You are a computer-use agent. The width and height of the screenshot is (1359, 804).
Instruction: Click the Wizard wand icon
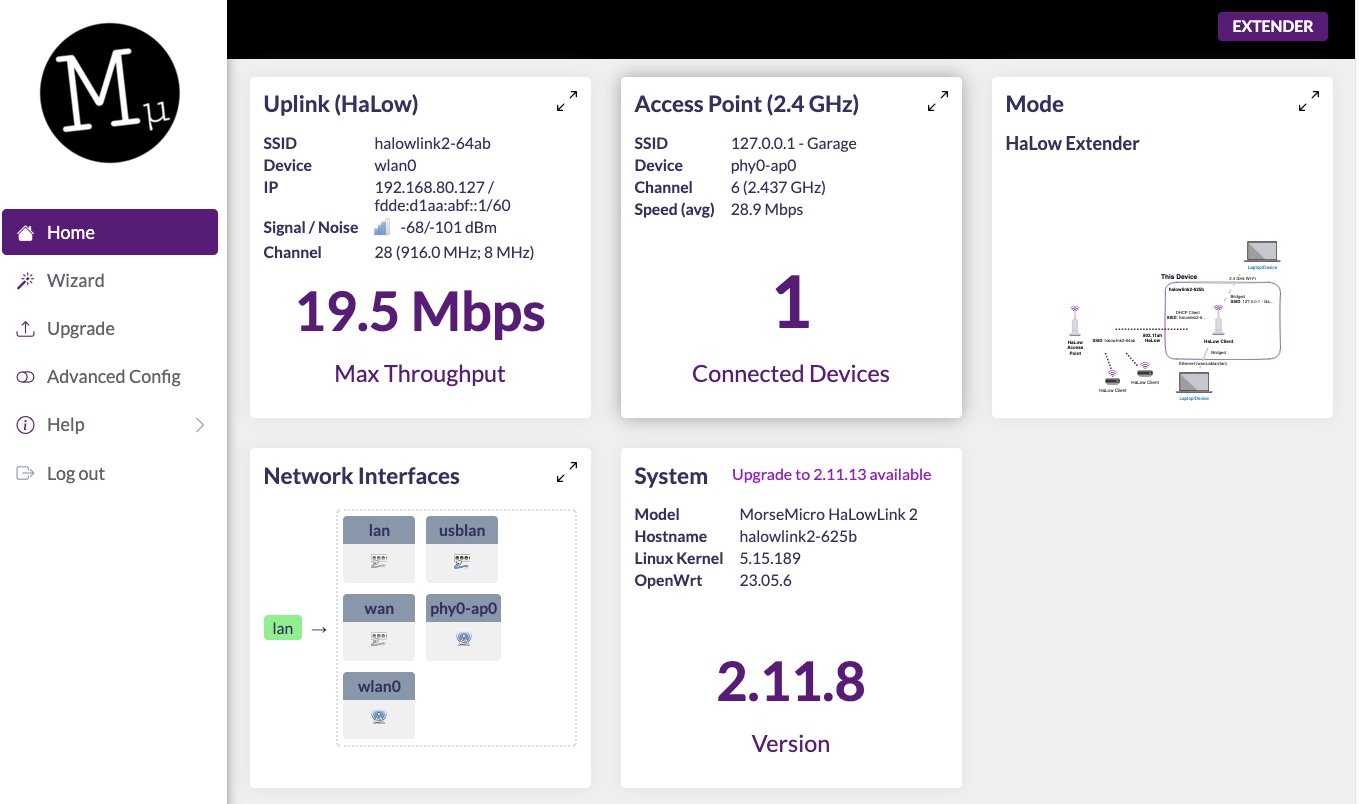[26, 280]
